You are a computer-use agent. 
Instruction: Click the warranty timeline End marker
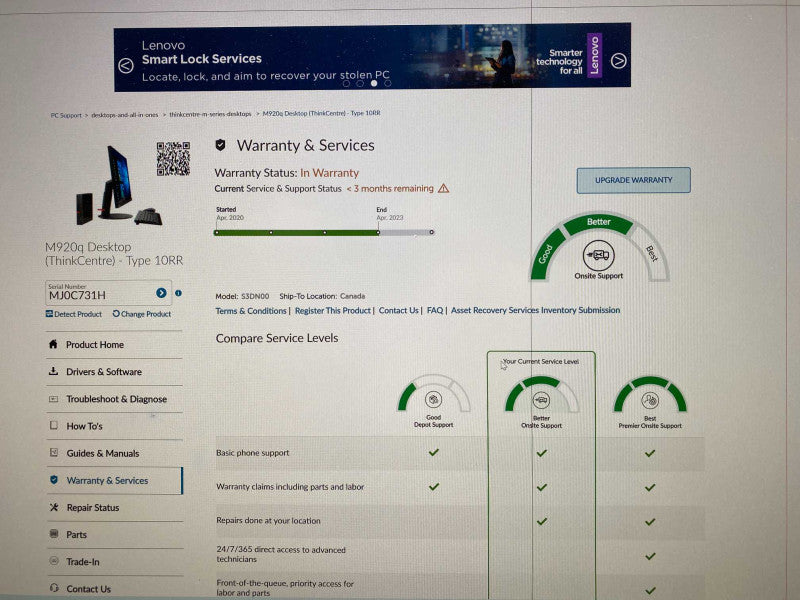(378, 233)
